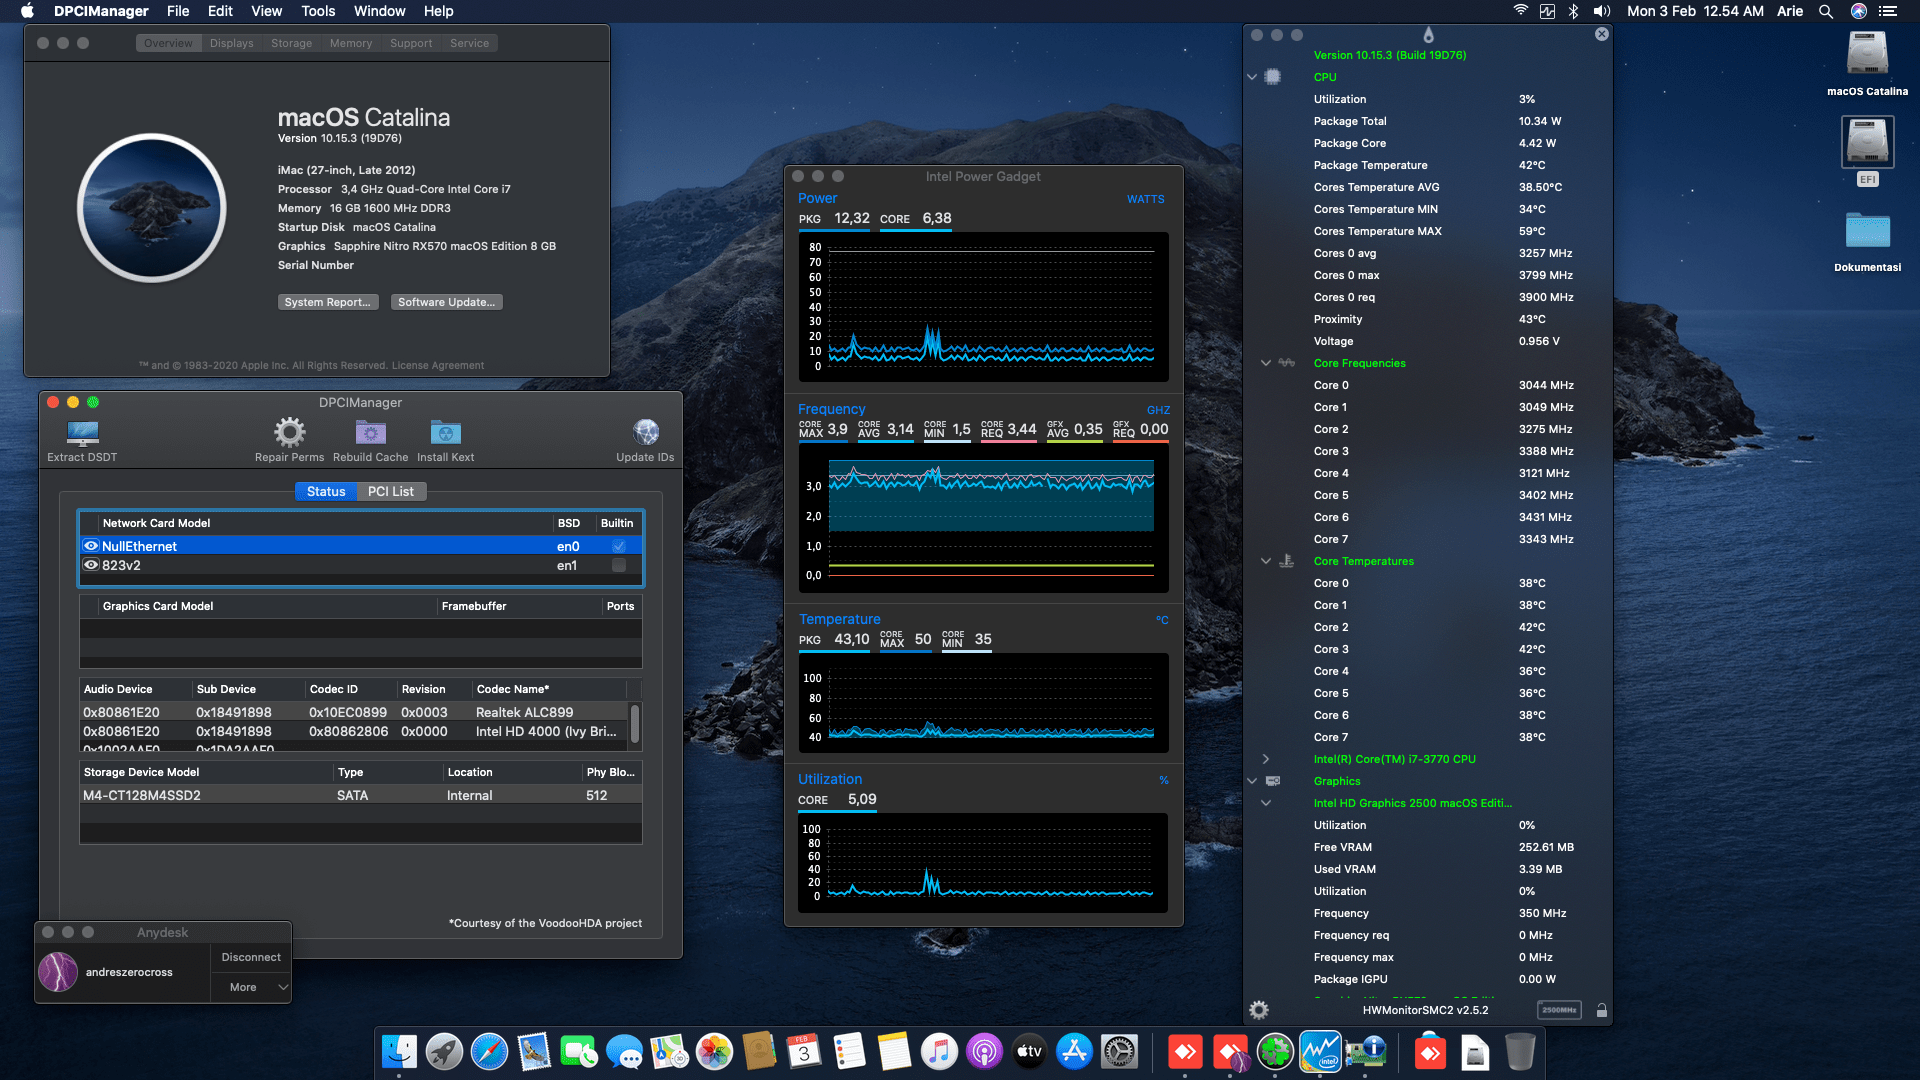Open HWMonitorSMC2 settings gear icon

click(x=1259, y=1010)
